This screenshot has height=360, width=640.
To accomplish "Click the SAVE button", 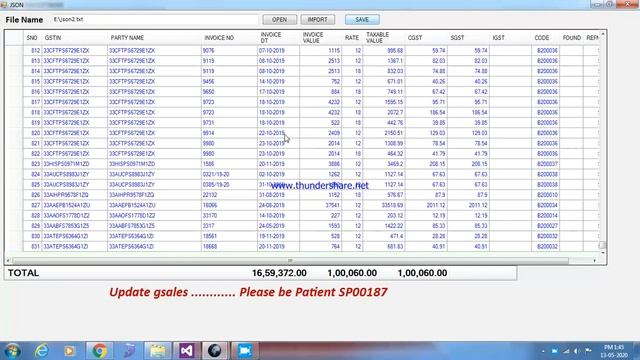I will point(362,20).
